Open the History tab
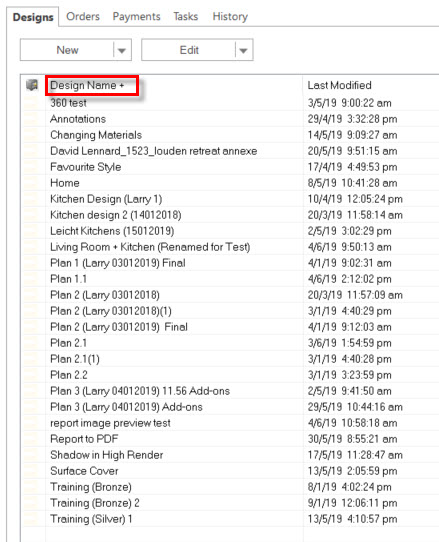This screenshot has width=439, height=542. point(230,17)
